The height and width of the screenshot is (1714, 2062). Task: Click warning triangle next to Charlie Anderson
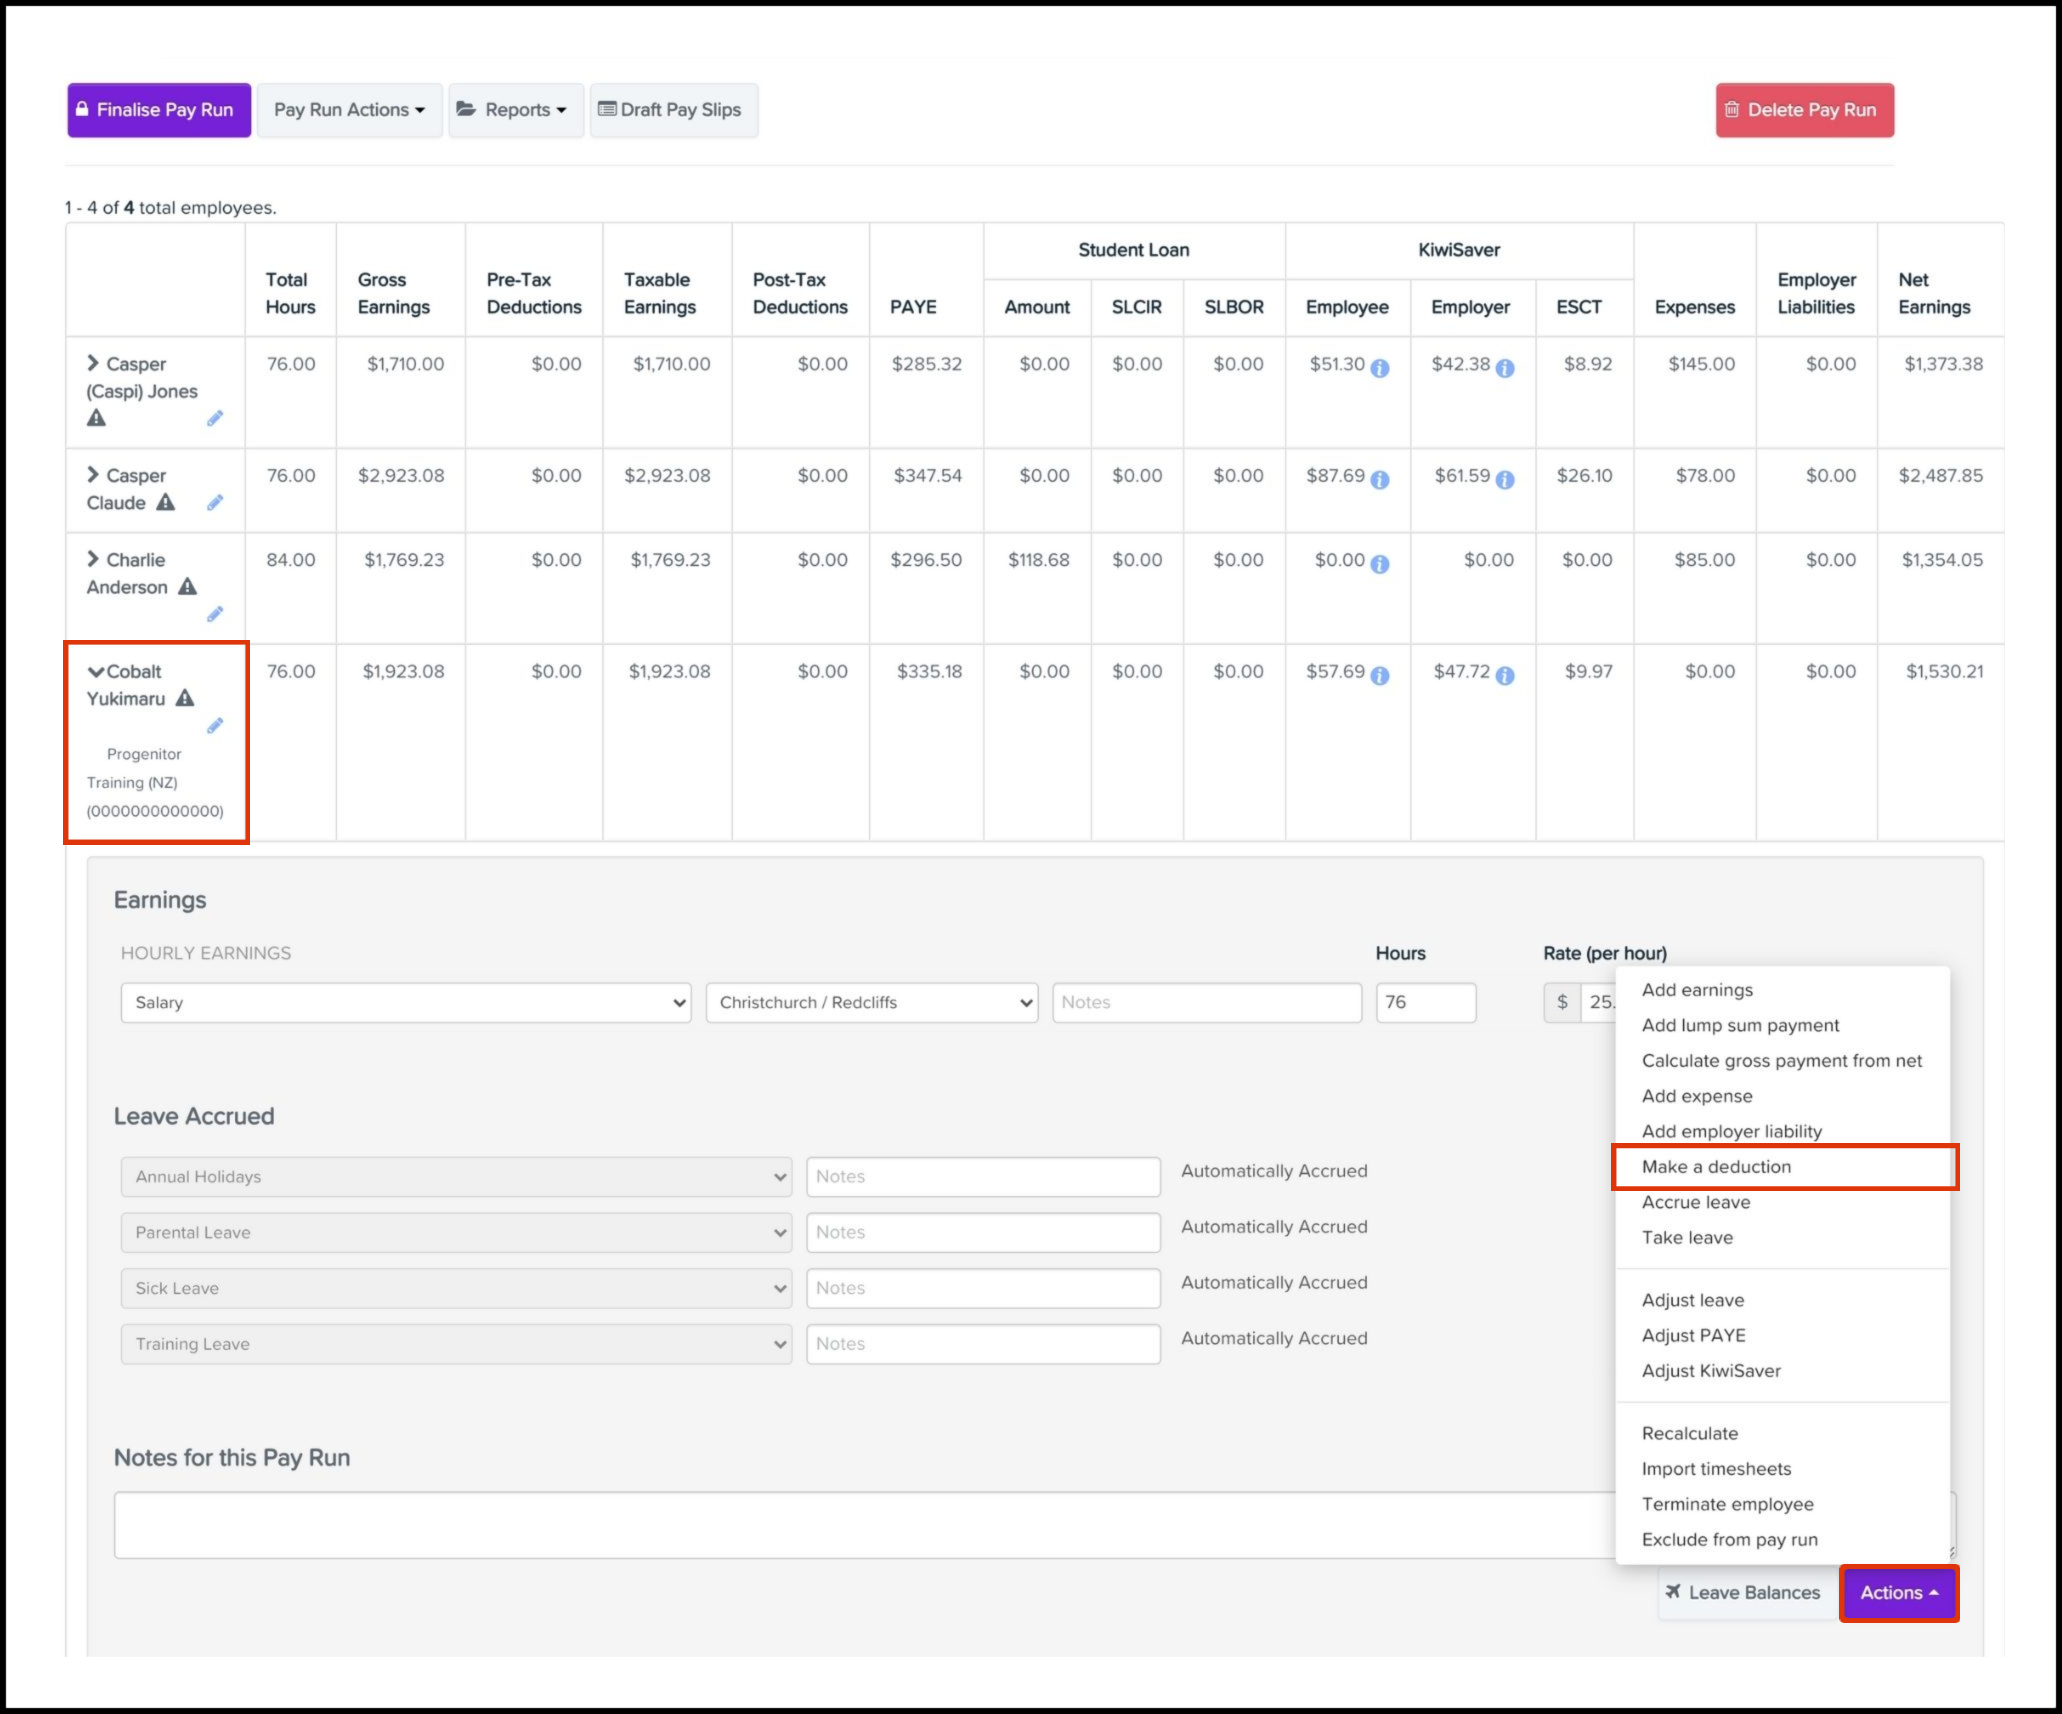tap(187, 587)
